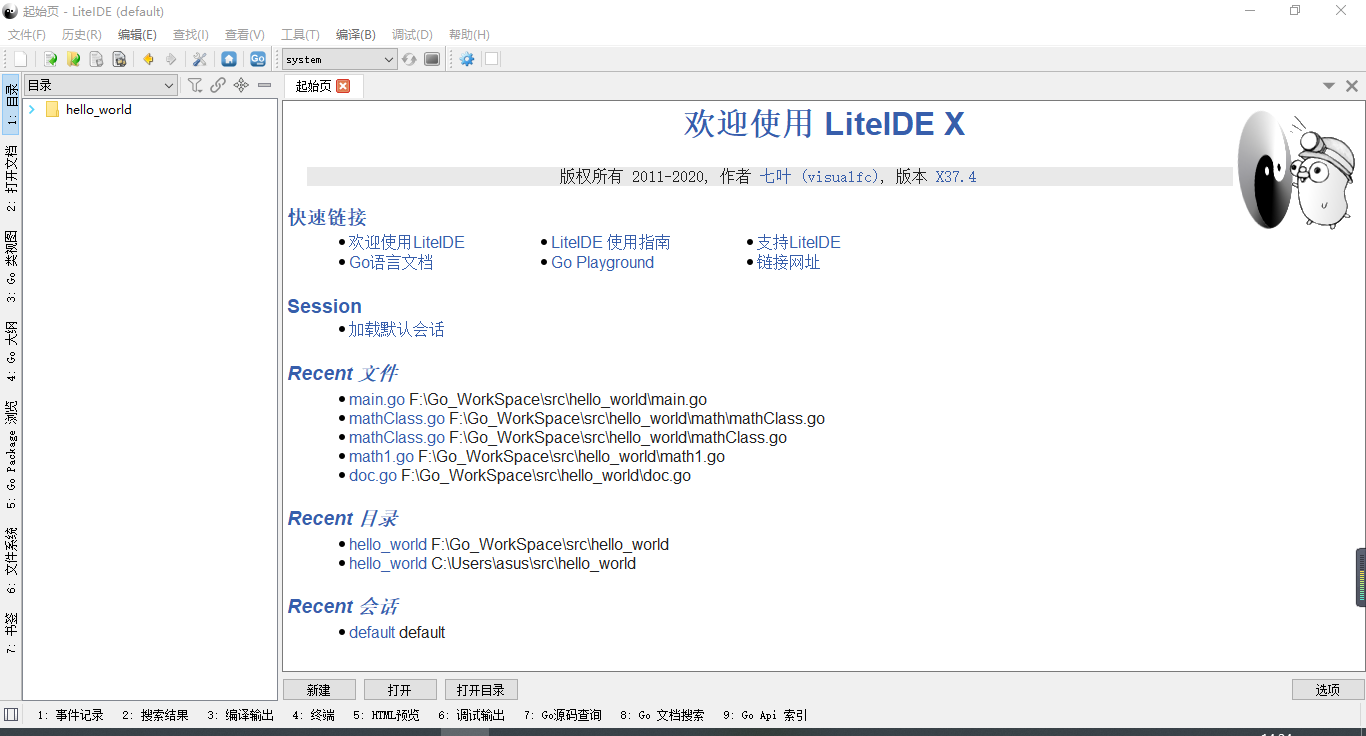Click the Open file toolbar icon
This screenshot has height=736, width=1366.
pyautogui.click(x=50, y=59)
